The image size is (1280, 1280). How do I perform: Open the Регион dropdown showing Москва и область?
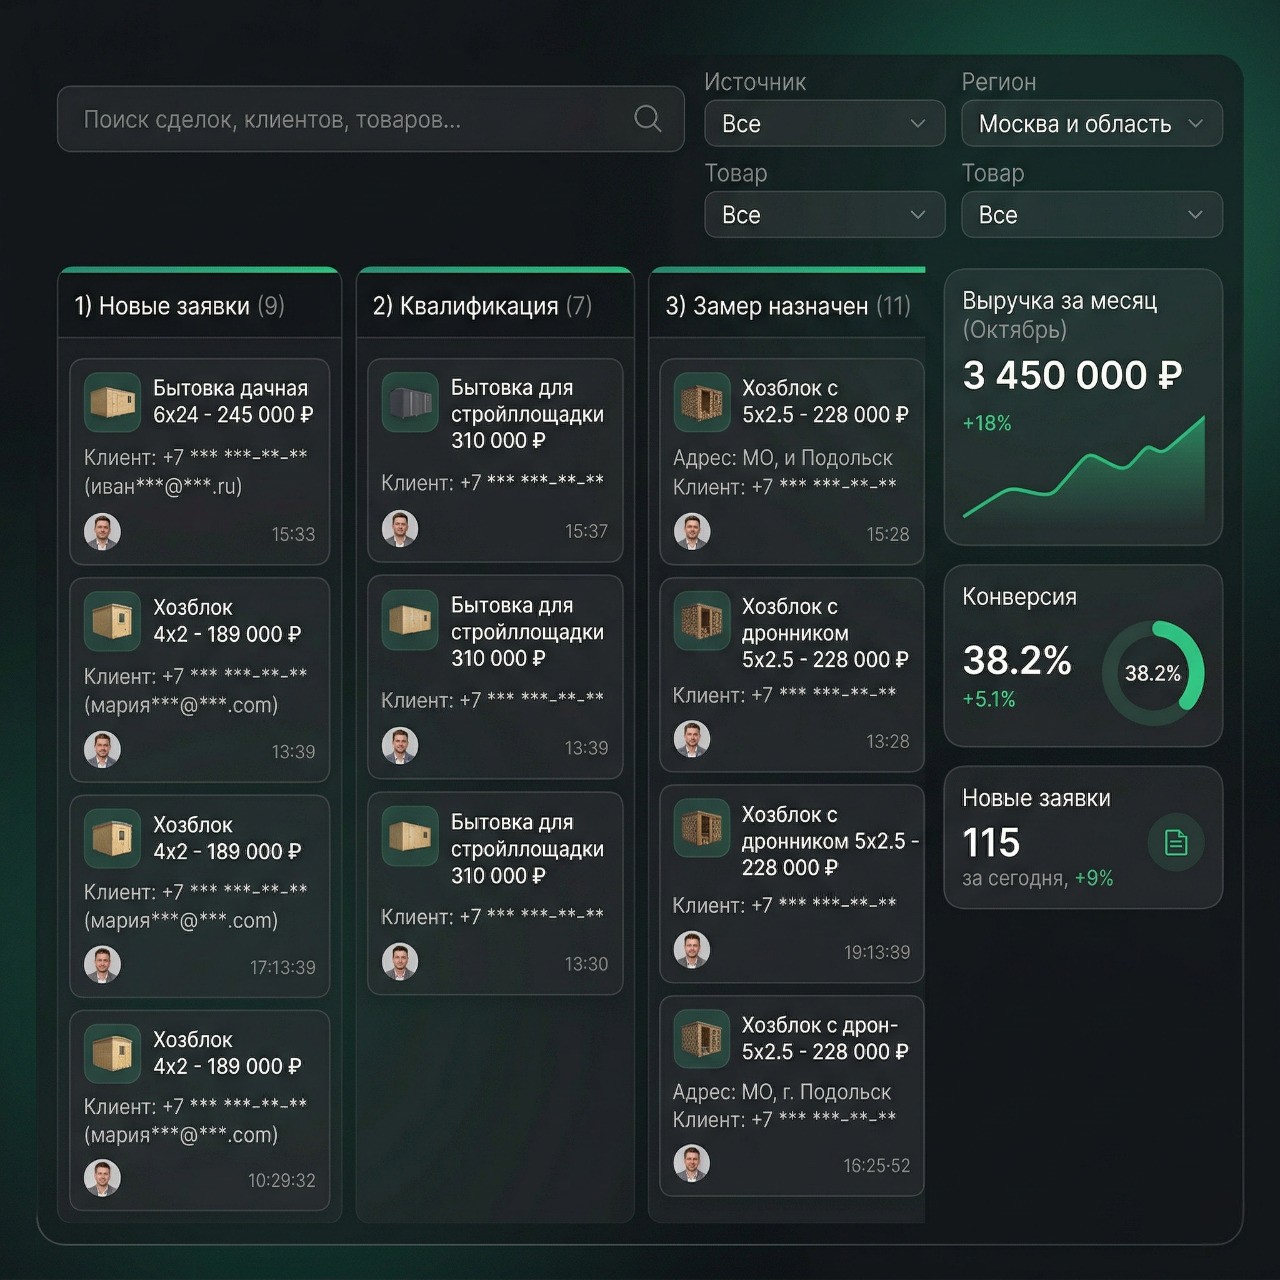click(x=1091, y=124)
